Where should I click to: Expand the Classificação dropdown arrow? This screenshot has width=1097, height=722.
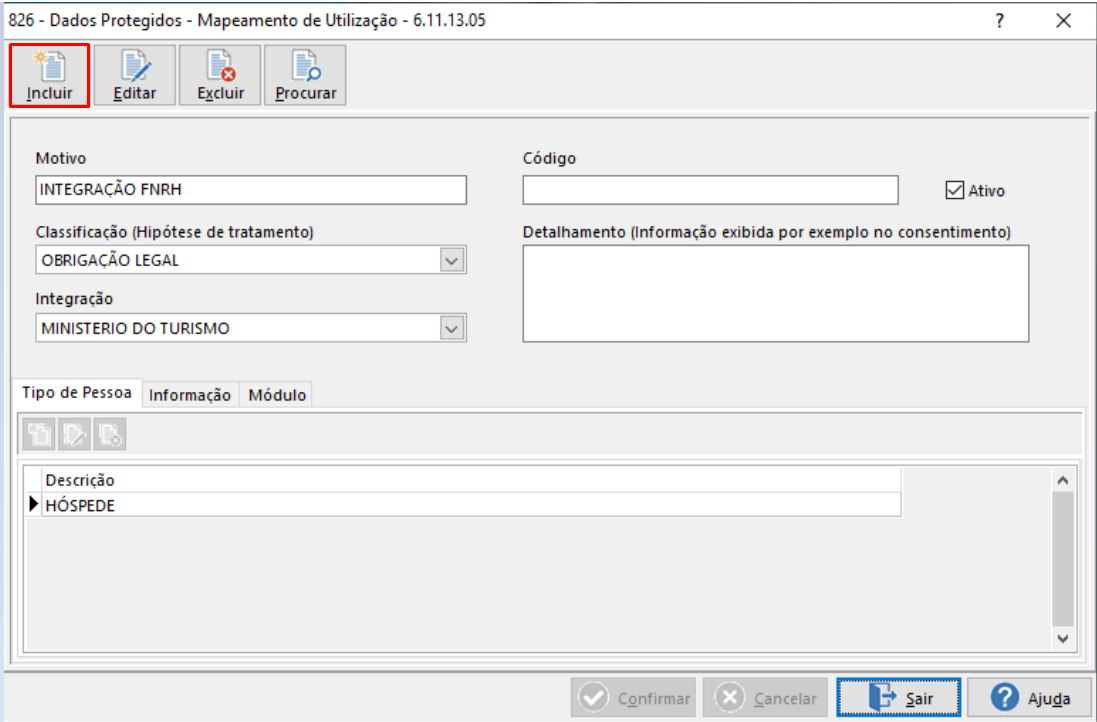click(452, 260)
